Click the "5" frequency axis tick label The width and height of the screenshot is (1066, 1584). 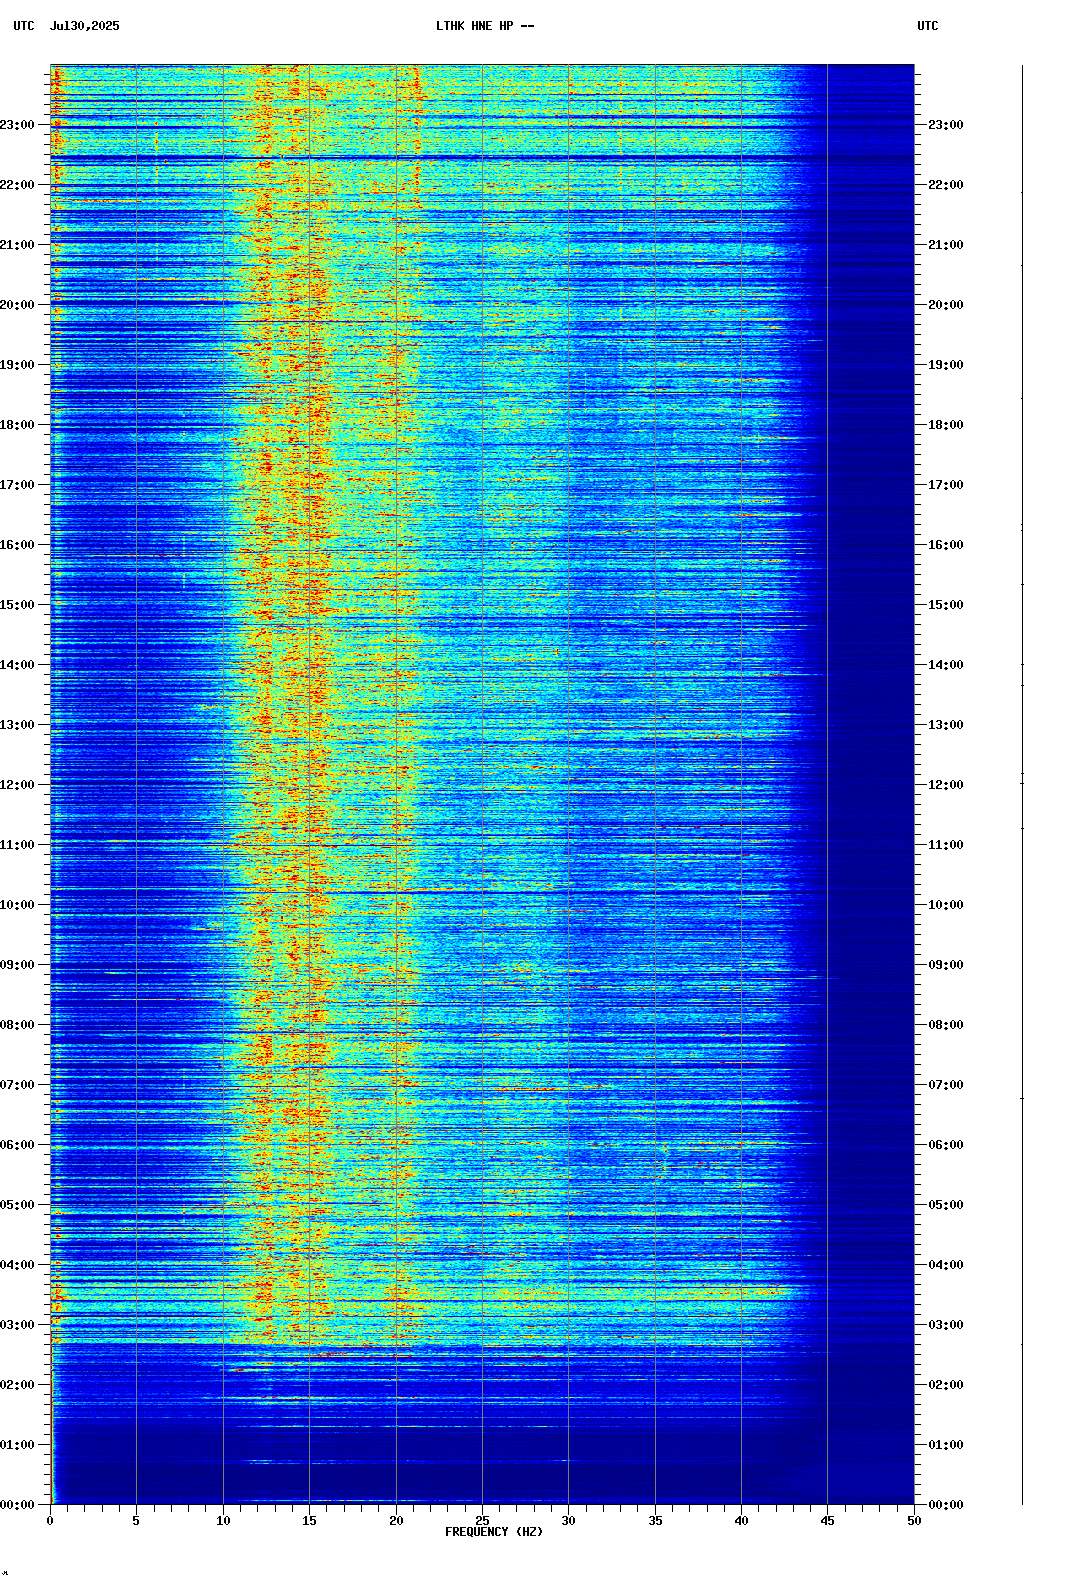(x=136, y=1521)
